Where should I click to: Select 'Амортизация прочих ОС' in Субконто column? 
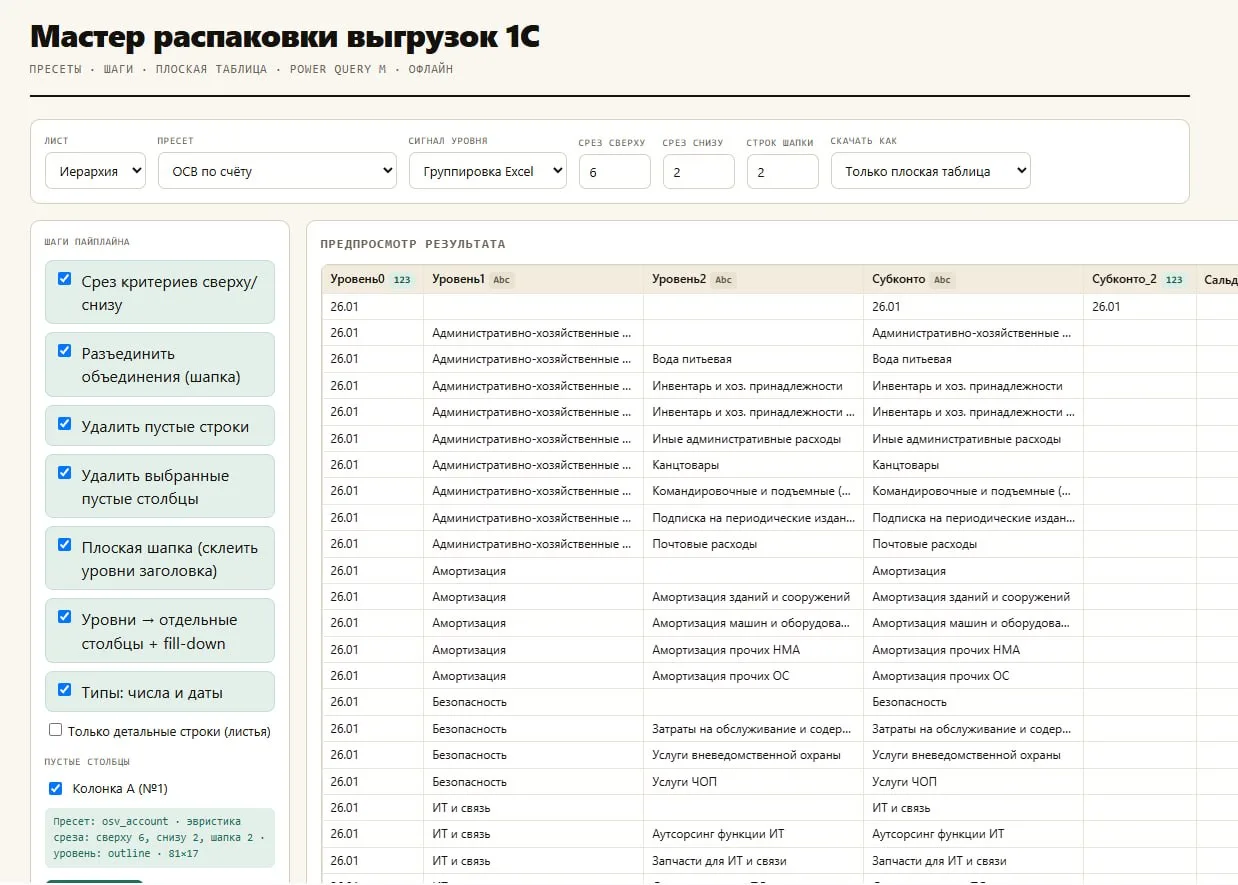[974, 676]
